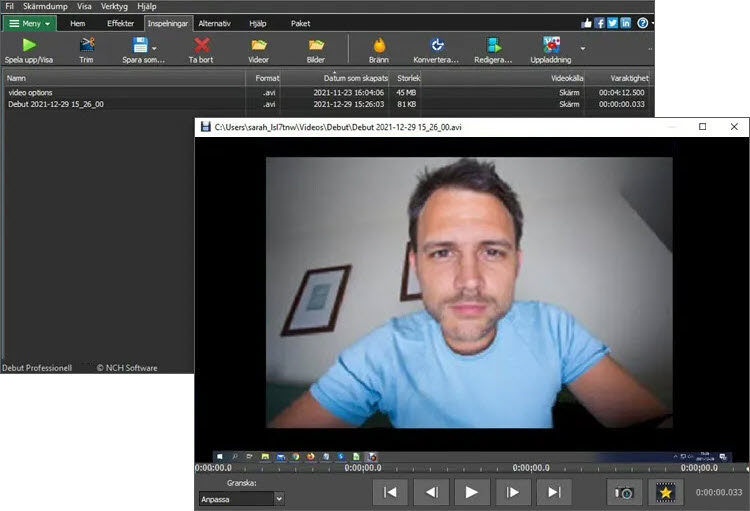Open the Fil menu

pos(9,6)
